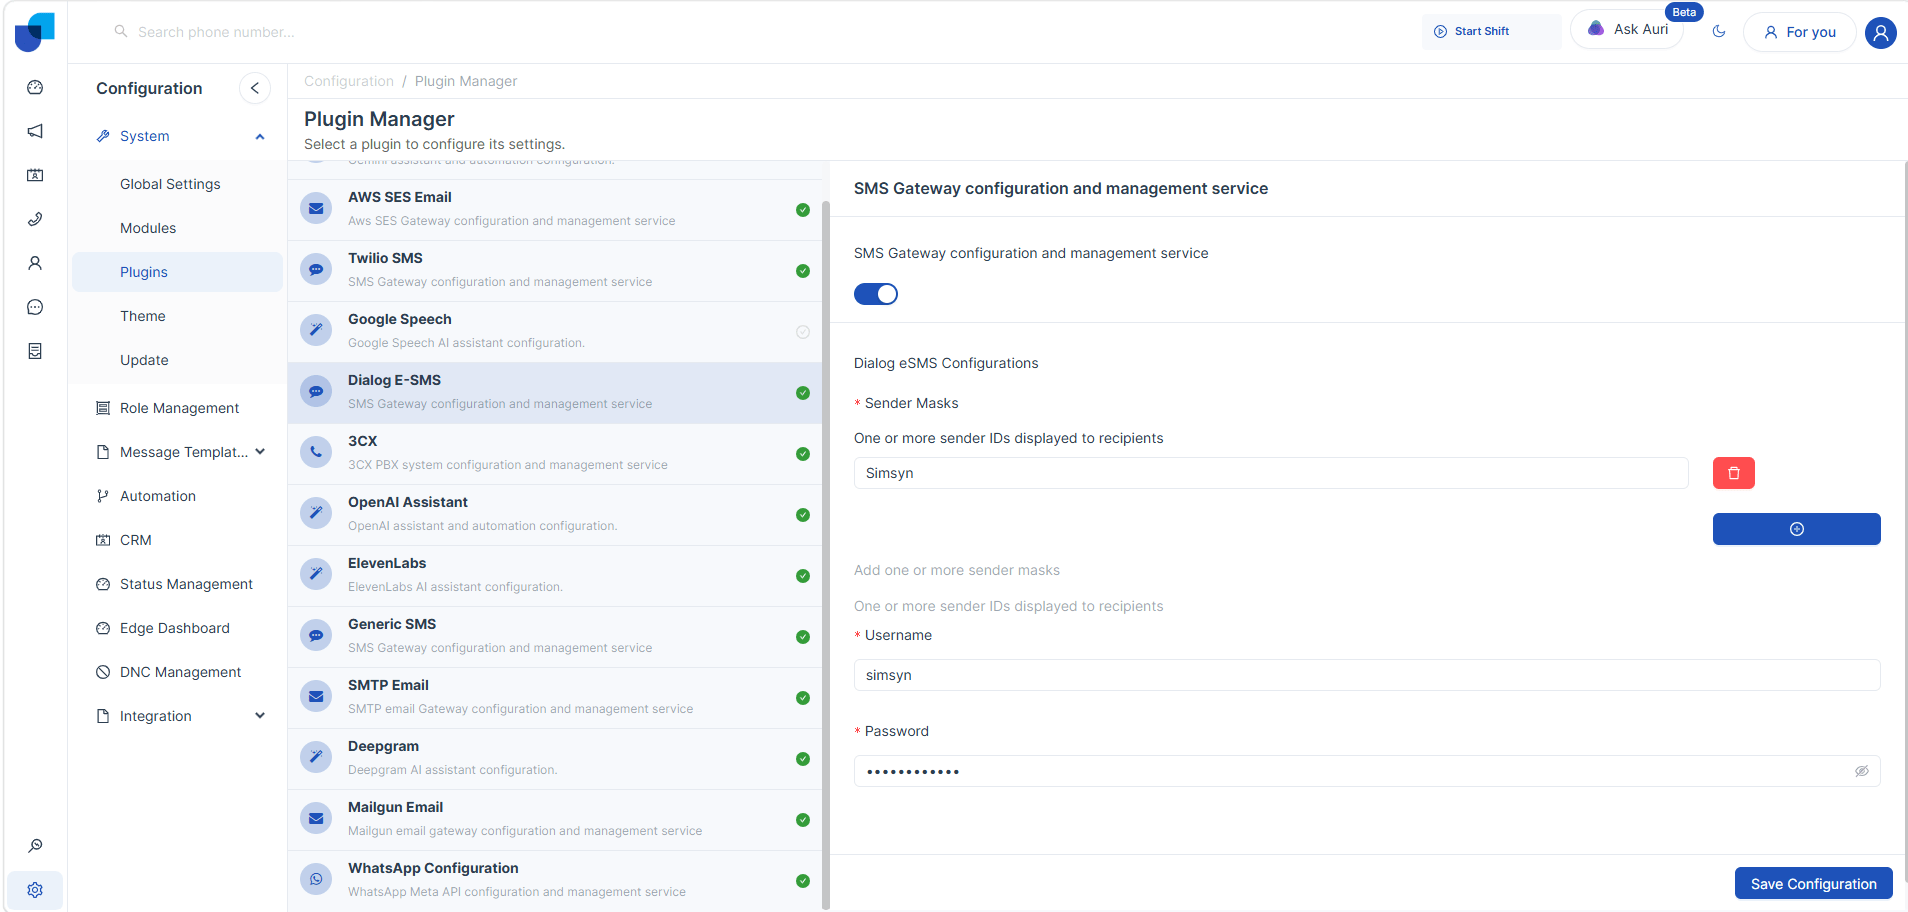Disable the SMS Gateway service toggle

point(876,294)
